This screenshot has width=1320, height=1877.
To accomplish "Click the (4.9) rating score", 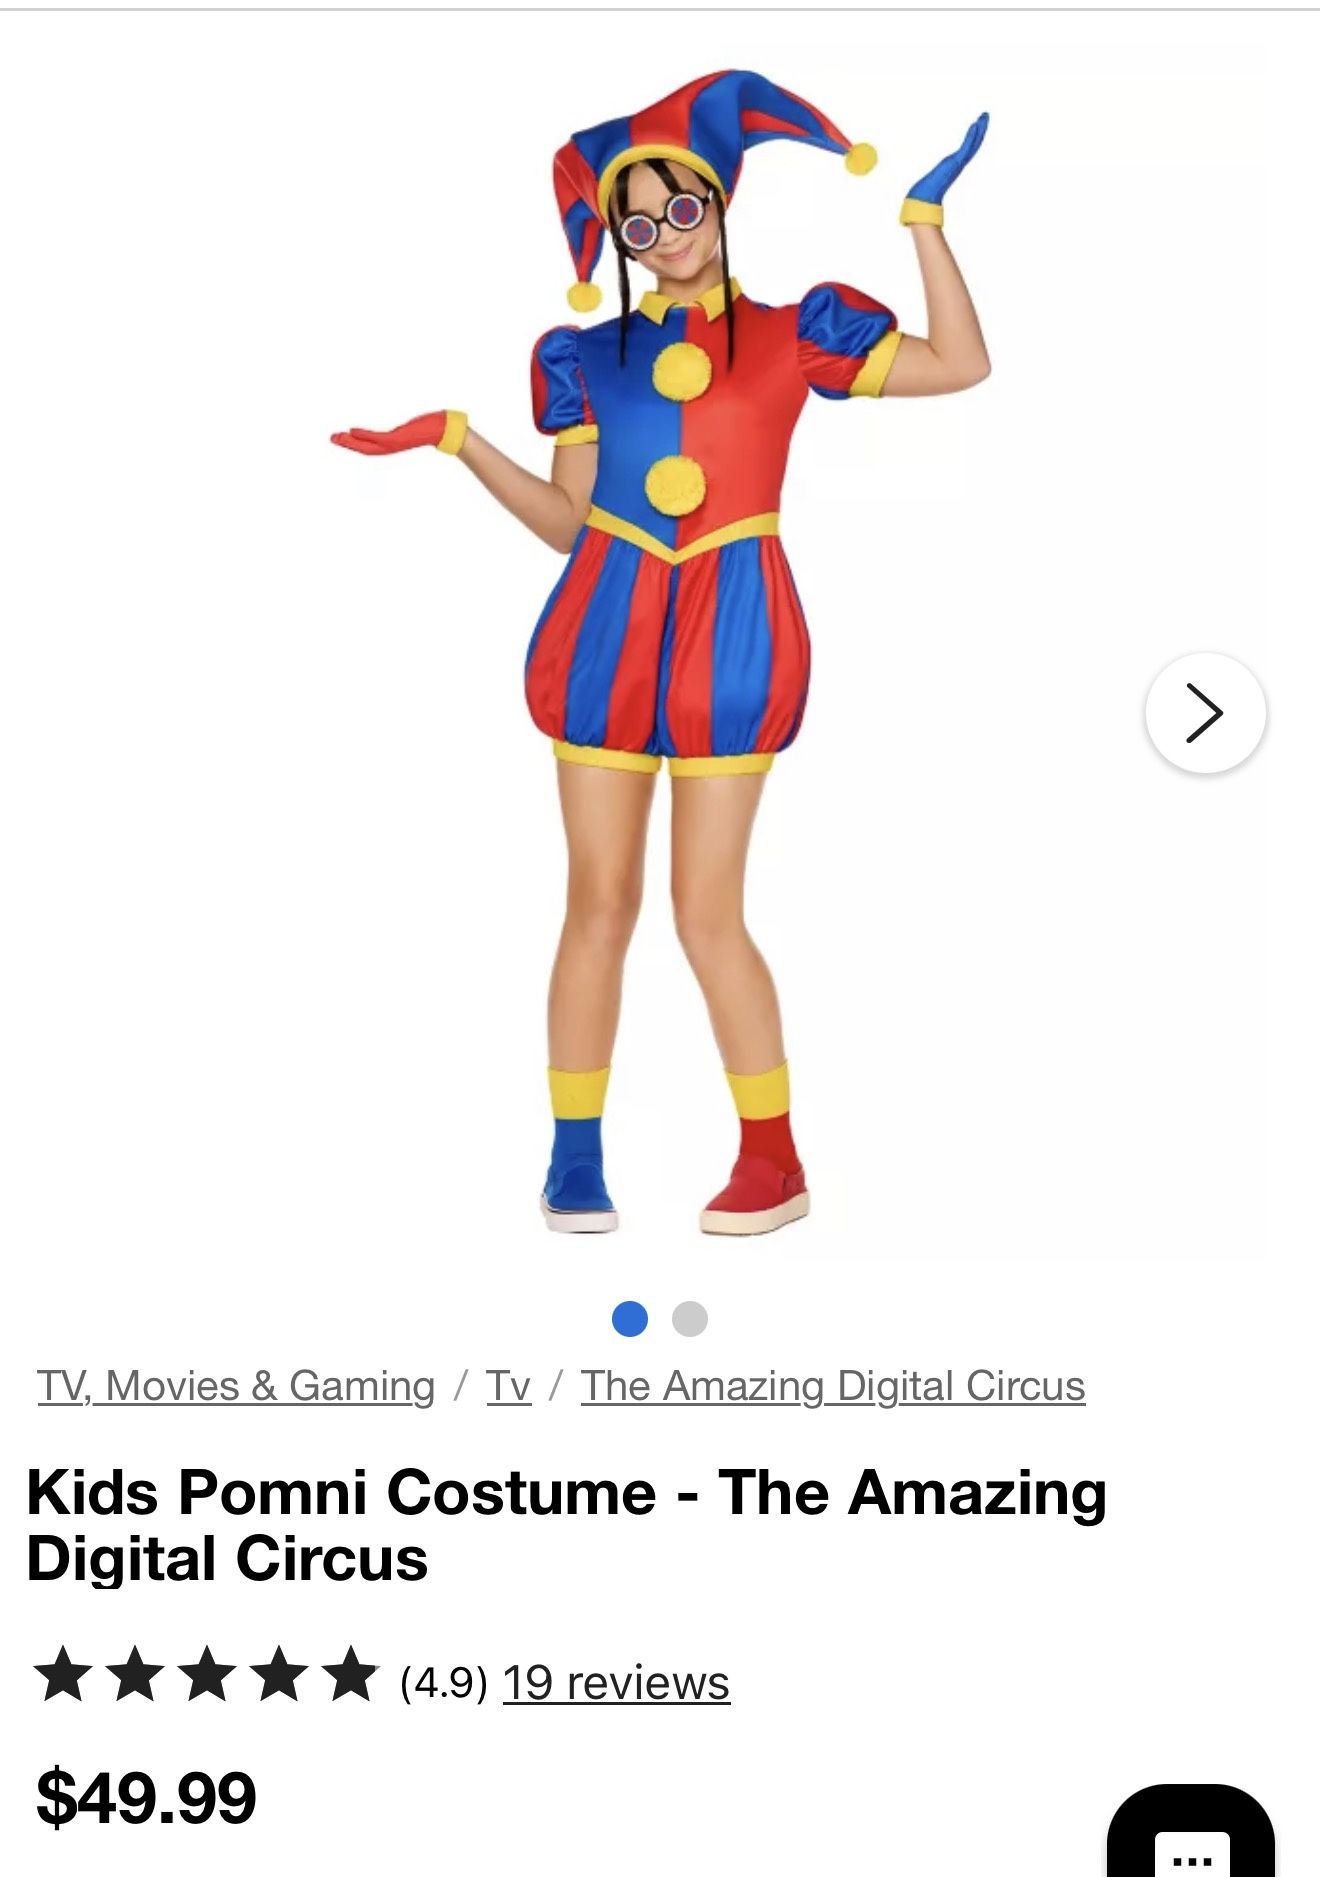I will click(443, 1682).
